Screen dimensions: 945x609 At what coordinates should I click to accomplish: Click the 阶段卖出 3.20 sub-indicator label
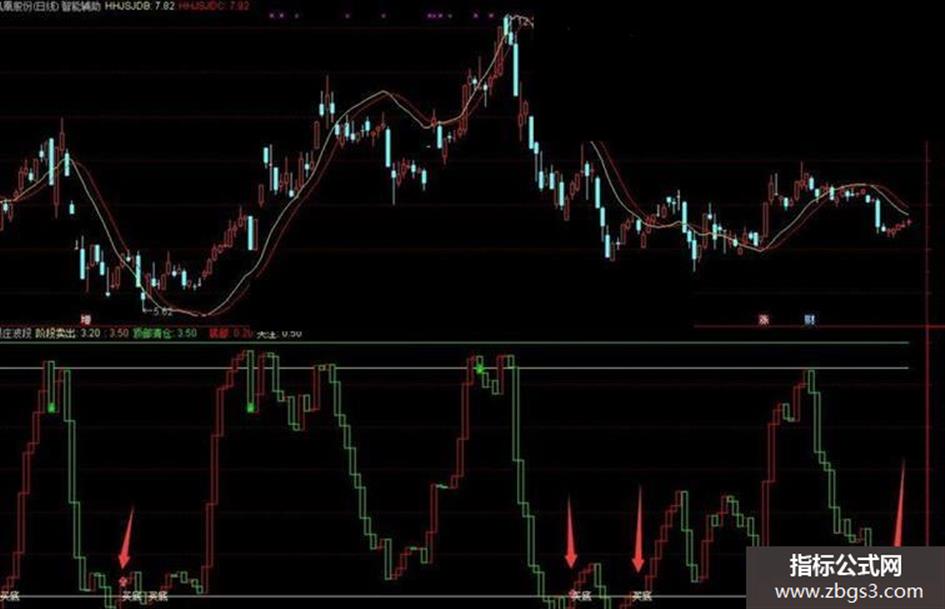pos(68,333)
